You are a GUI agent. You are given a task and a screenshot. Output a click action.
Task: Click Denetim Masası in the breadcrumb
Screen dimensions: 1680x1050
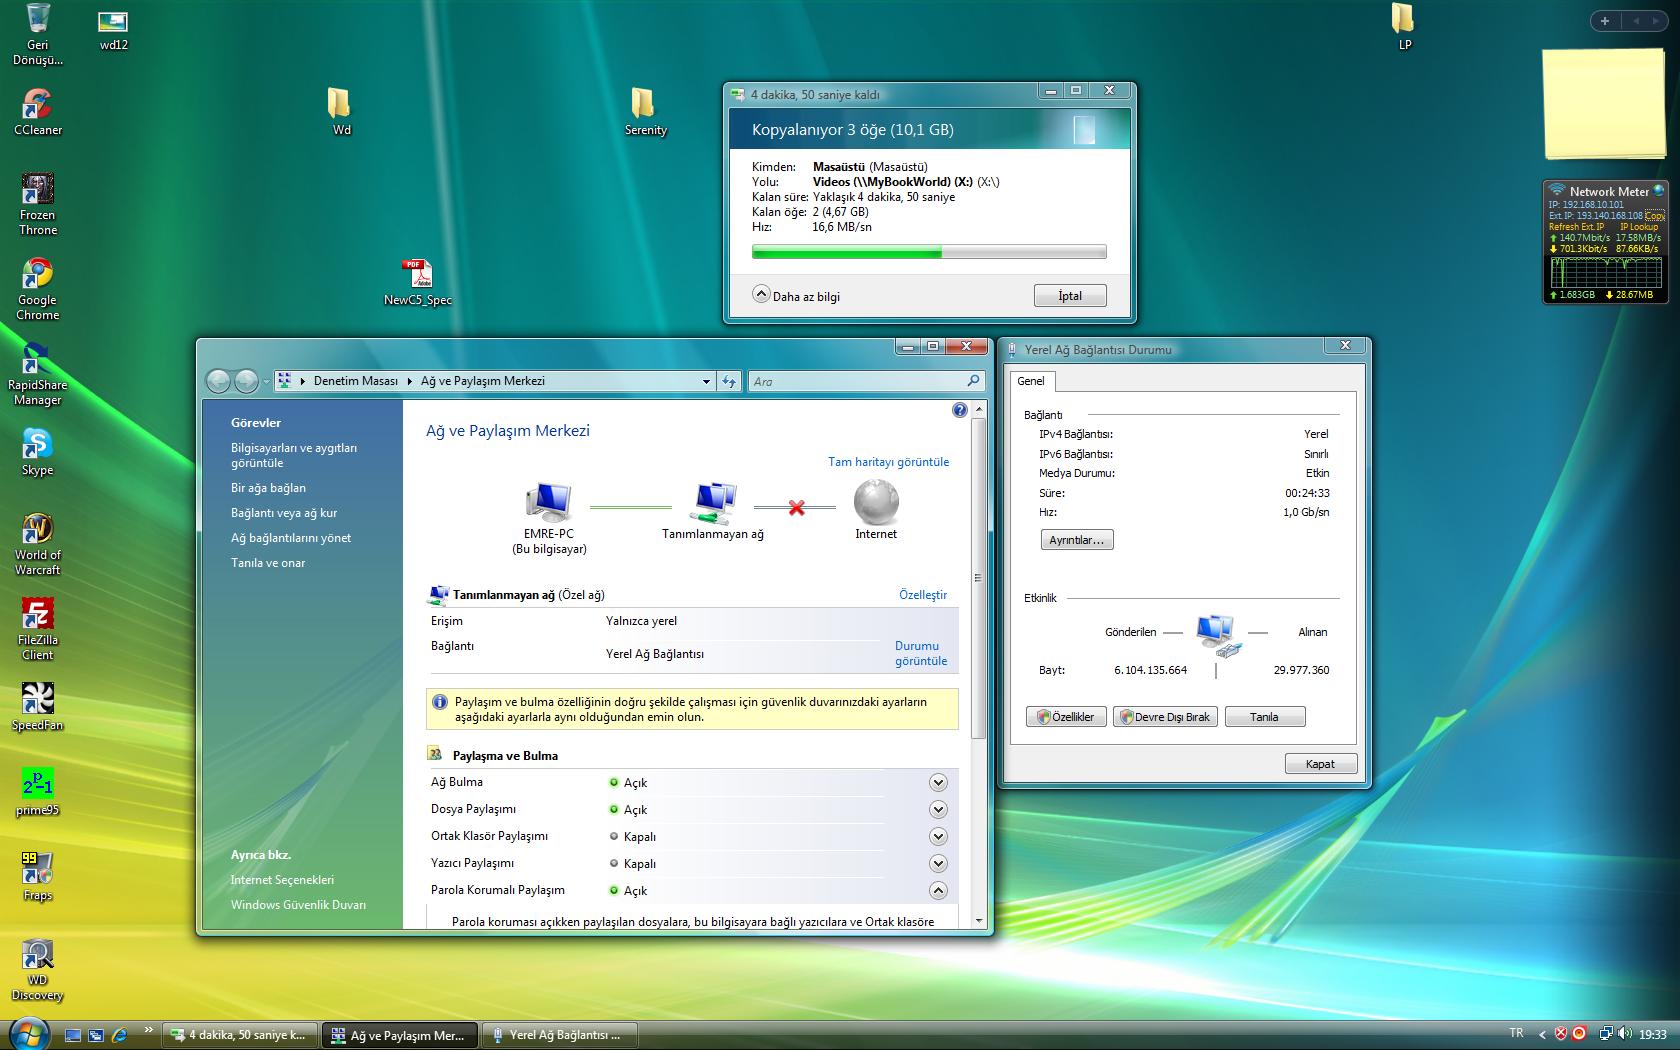(x=356, y=381)
